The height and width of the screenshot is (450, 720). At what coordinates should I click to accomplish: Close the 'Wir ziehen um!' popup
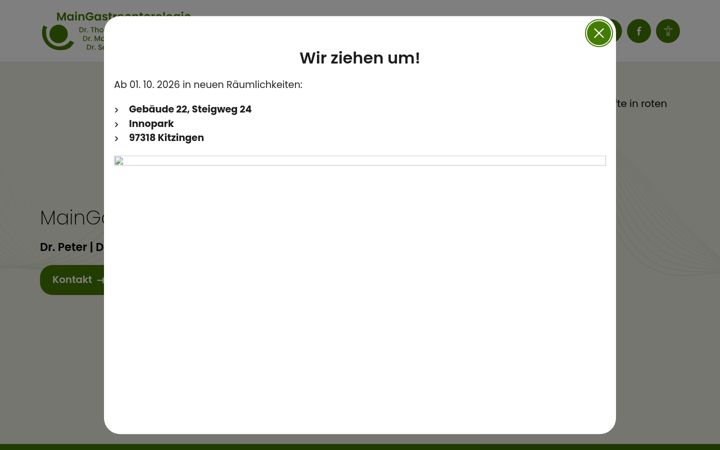[598, 33]
